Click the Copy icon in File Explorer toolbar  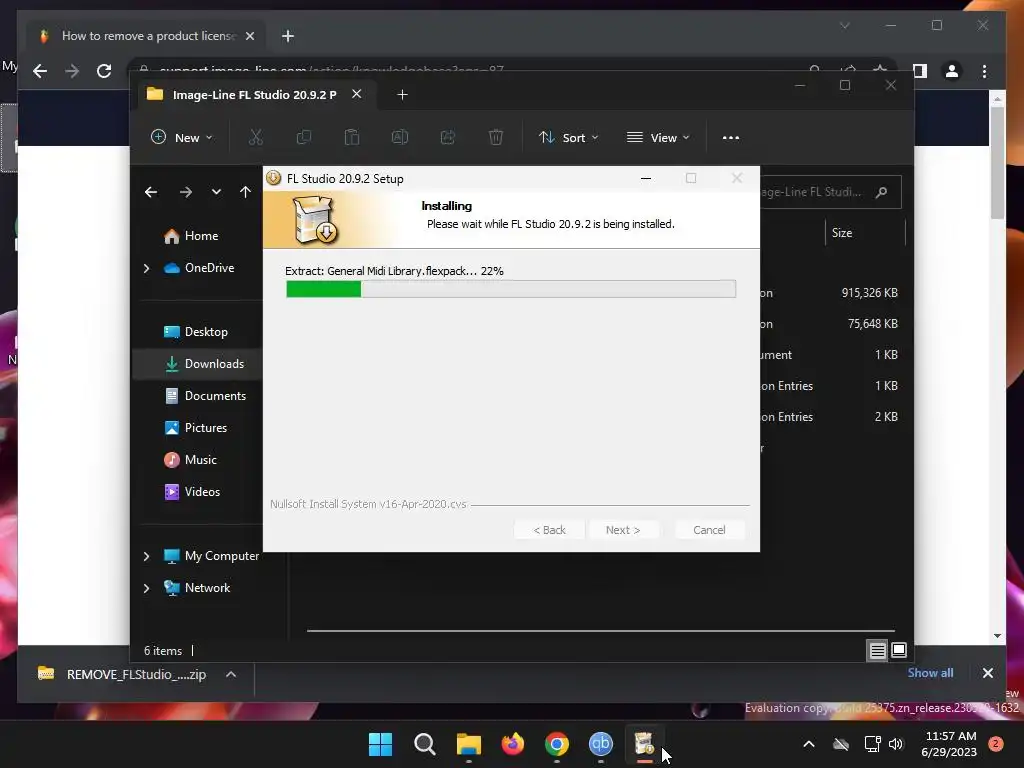point(304,137)
